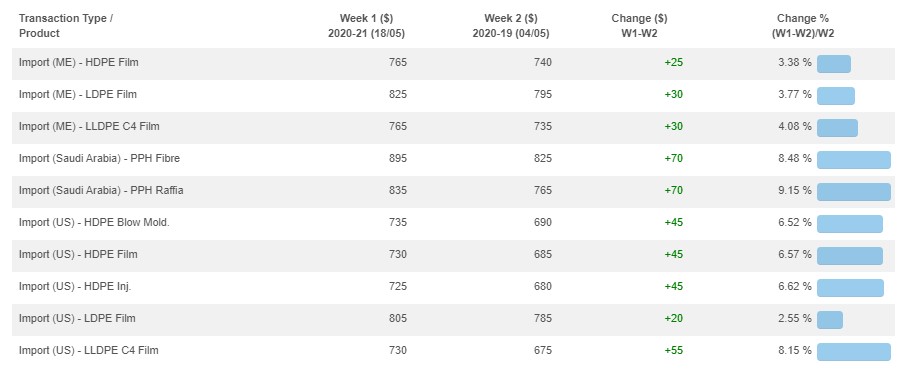Click the 675 Week 2 price

[x=543, y=350]
